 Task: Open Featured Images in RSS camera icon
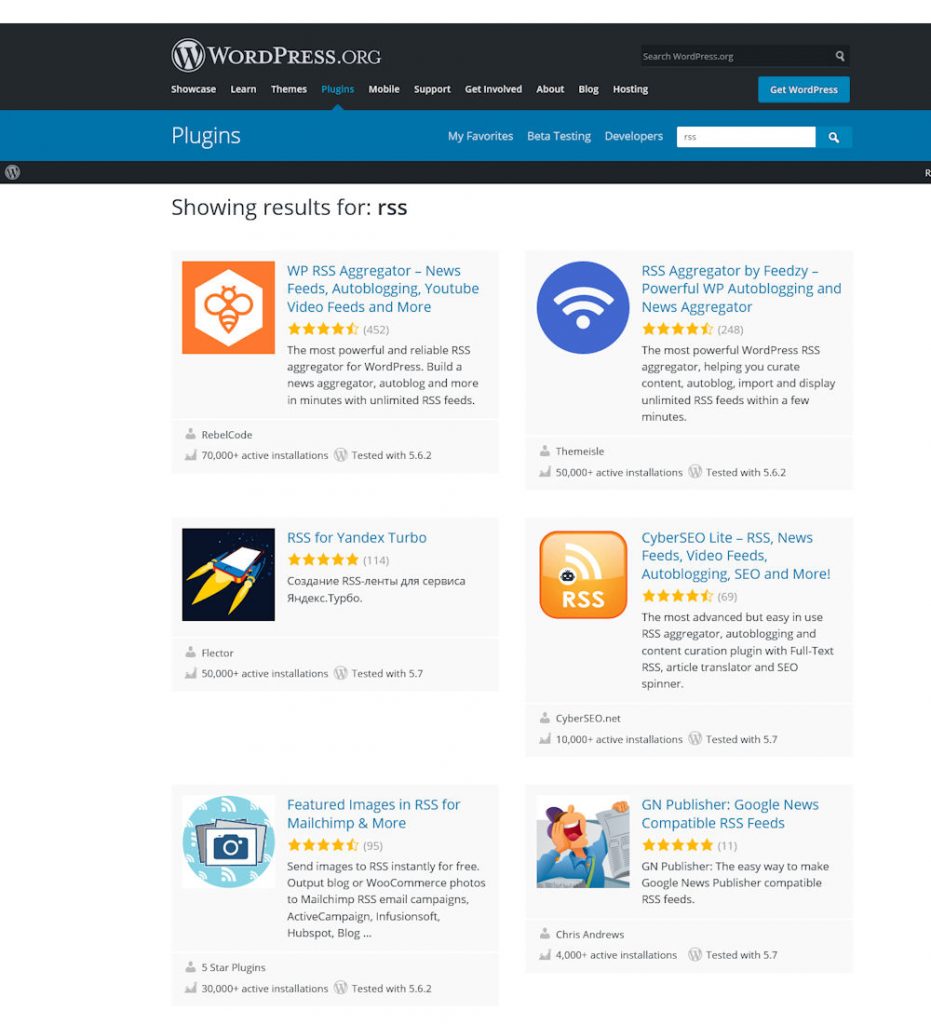pos(229,842)
